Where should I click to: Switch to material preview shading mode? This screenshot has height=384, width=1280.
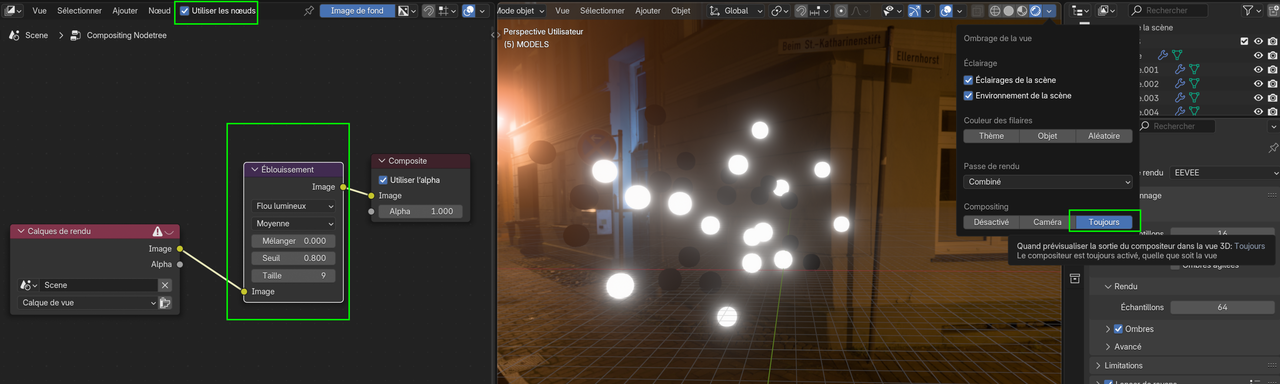[1022, 10]
